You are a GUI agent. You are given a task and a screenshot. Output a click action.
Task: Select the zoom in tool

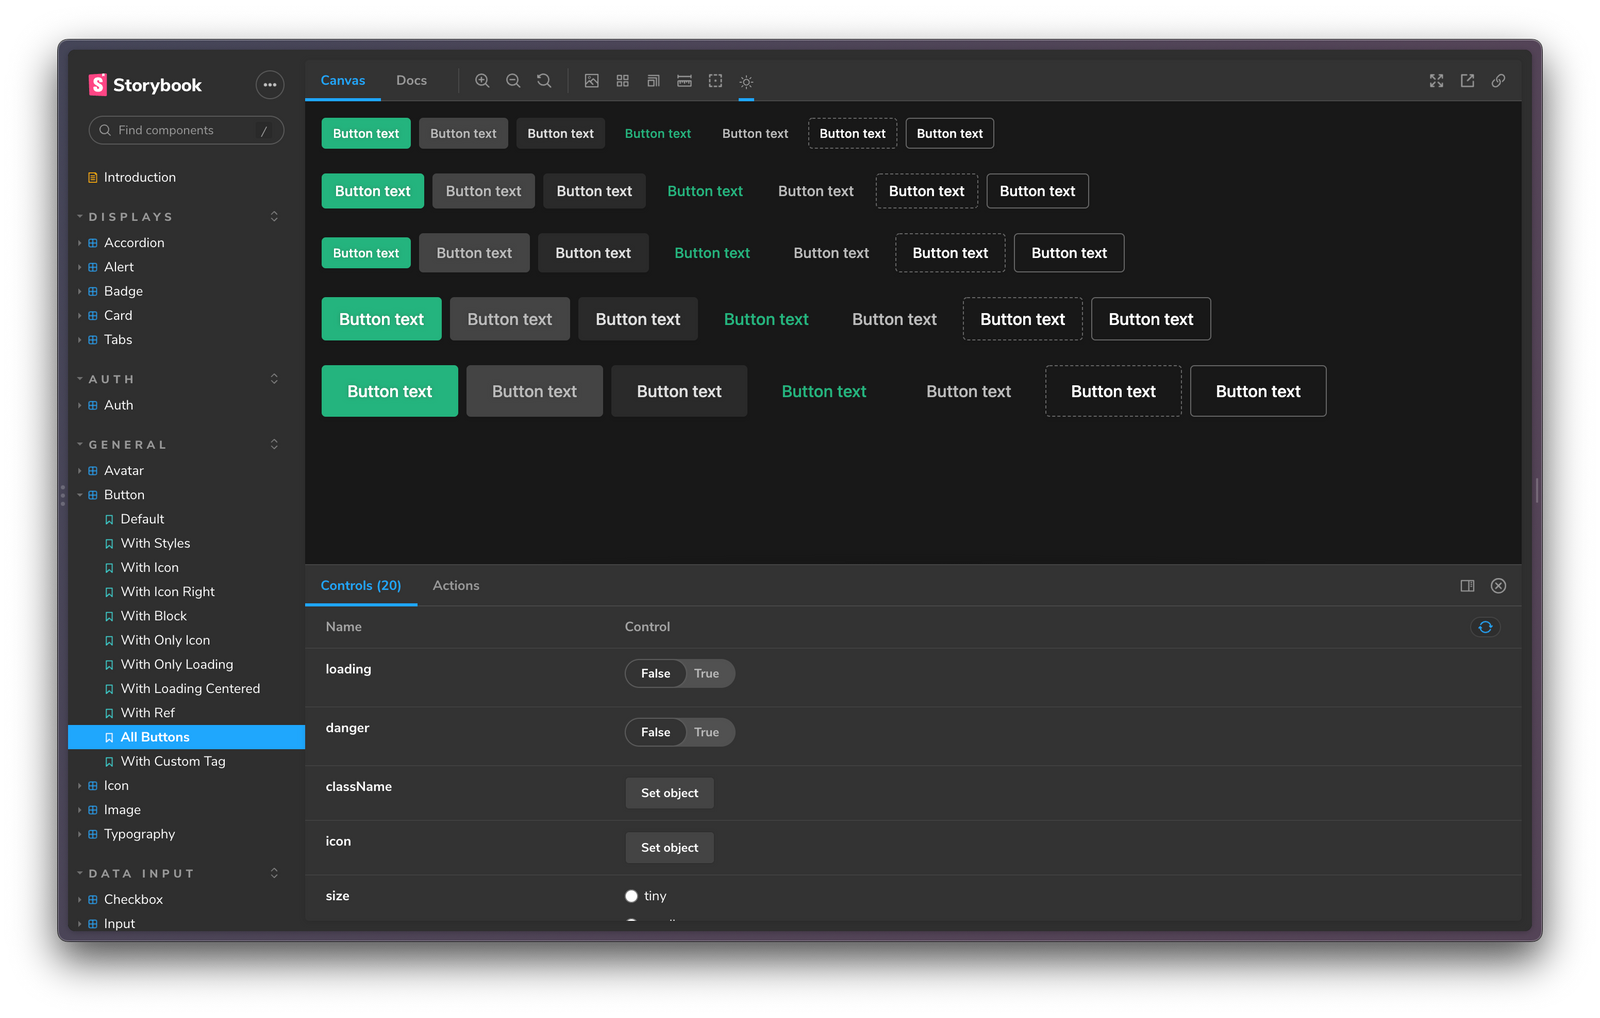(482, 81)
